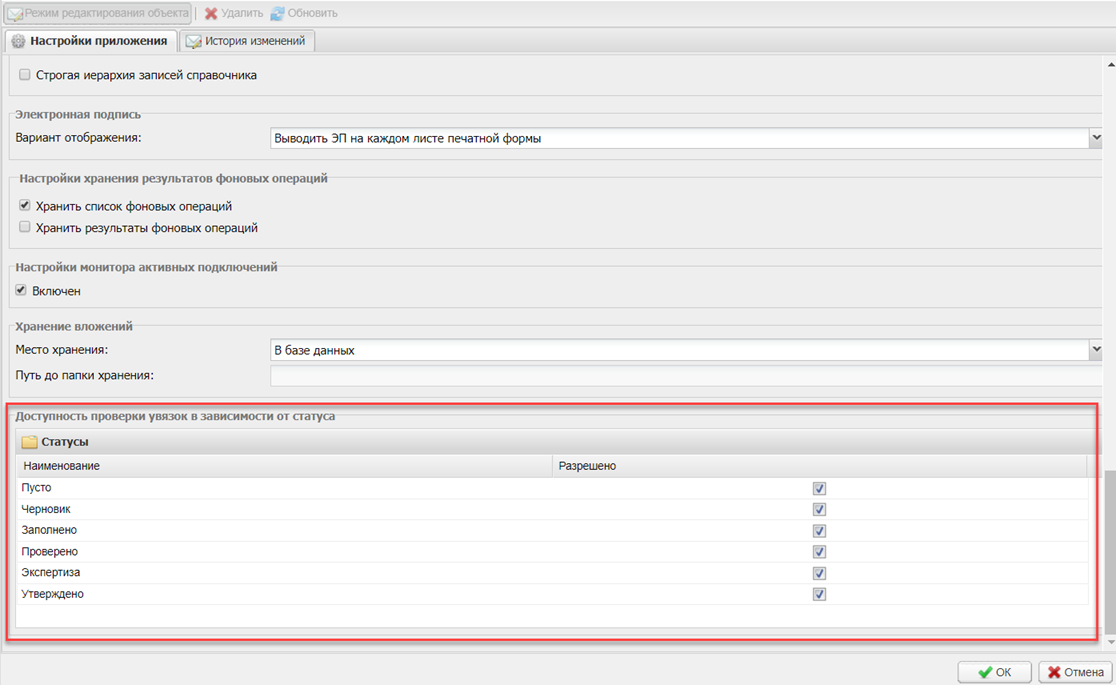Click the red X Удалить icon
Image resolution: width=1116 pixels, height=685 pixels.
click(x=211, y=13)
